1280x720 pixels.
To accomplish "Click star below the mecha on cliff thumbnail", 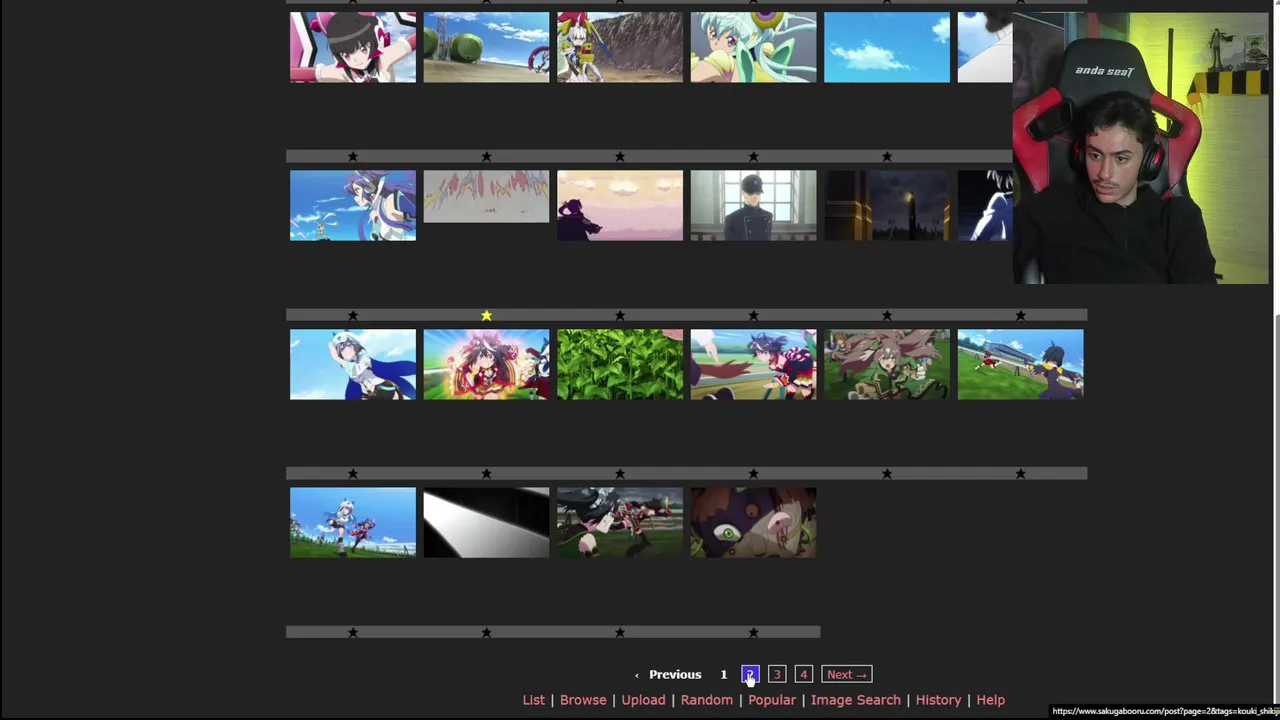I will pos(620,157).
